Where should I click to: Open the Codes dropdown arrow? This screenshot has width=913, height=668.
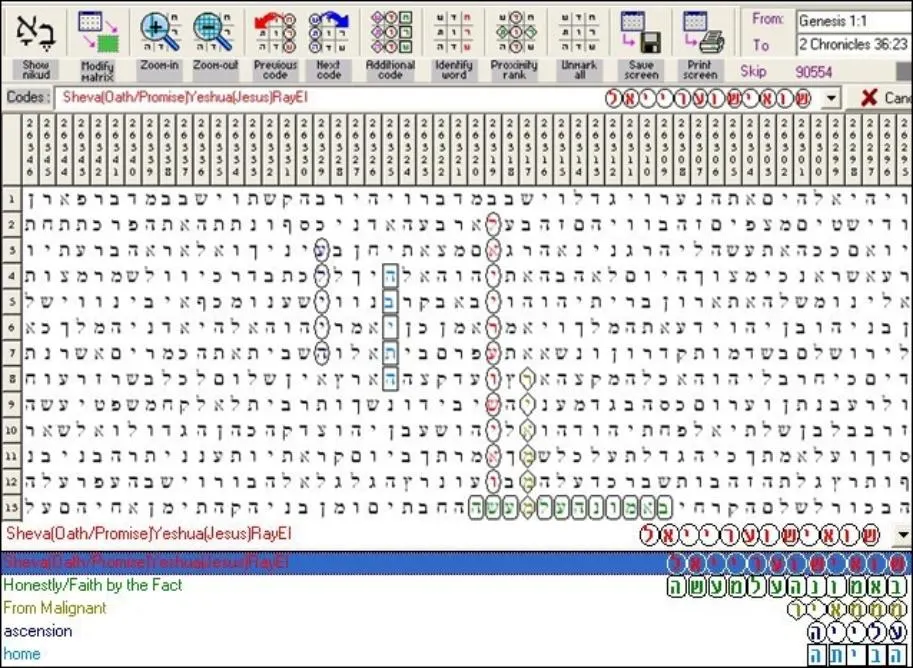pos(831,98)
